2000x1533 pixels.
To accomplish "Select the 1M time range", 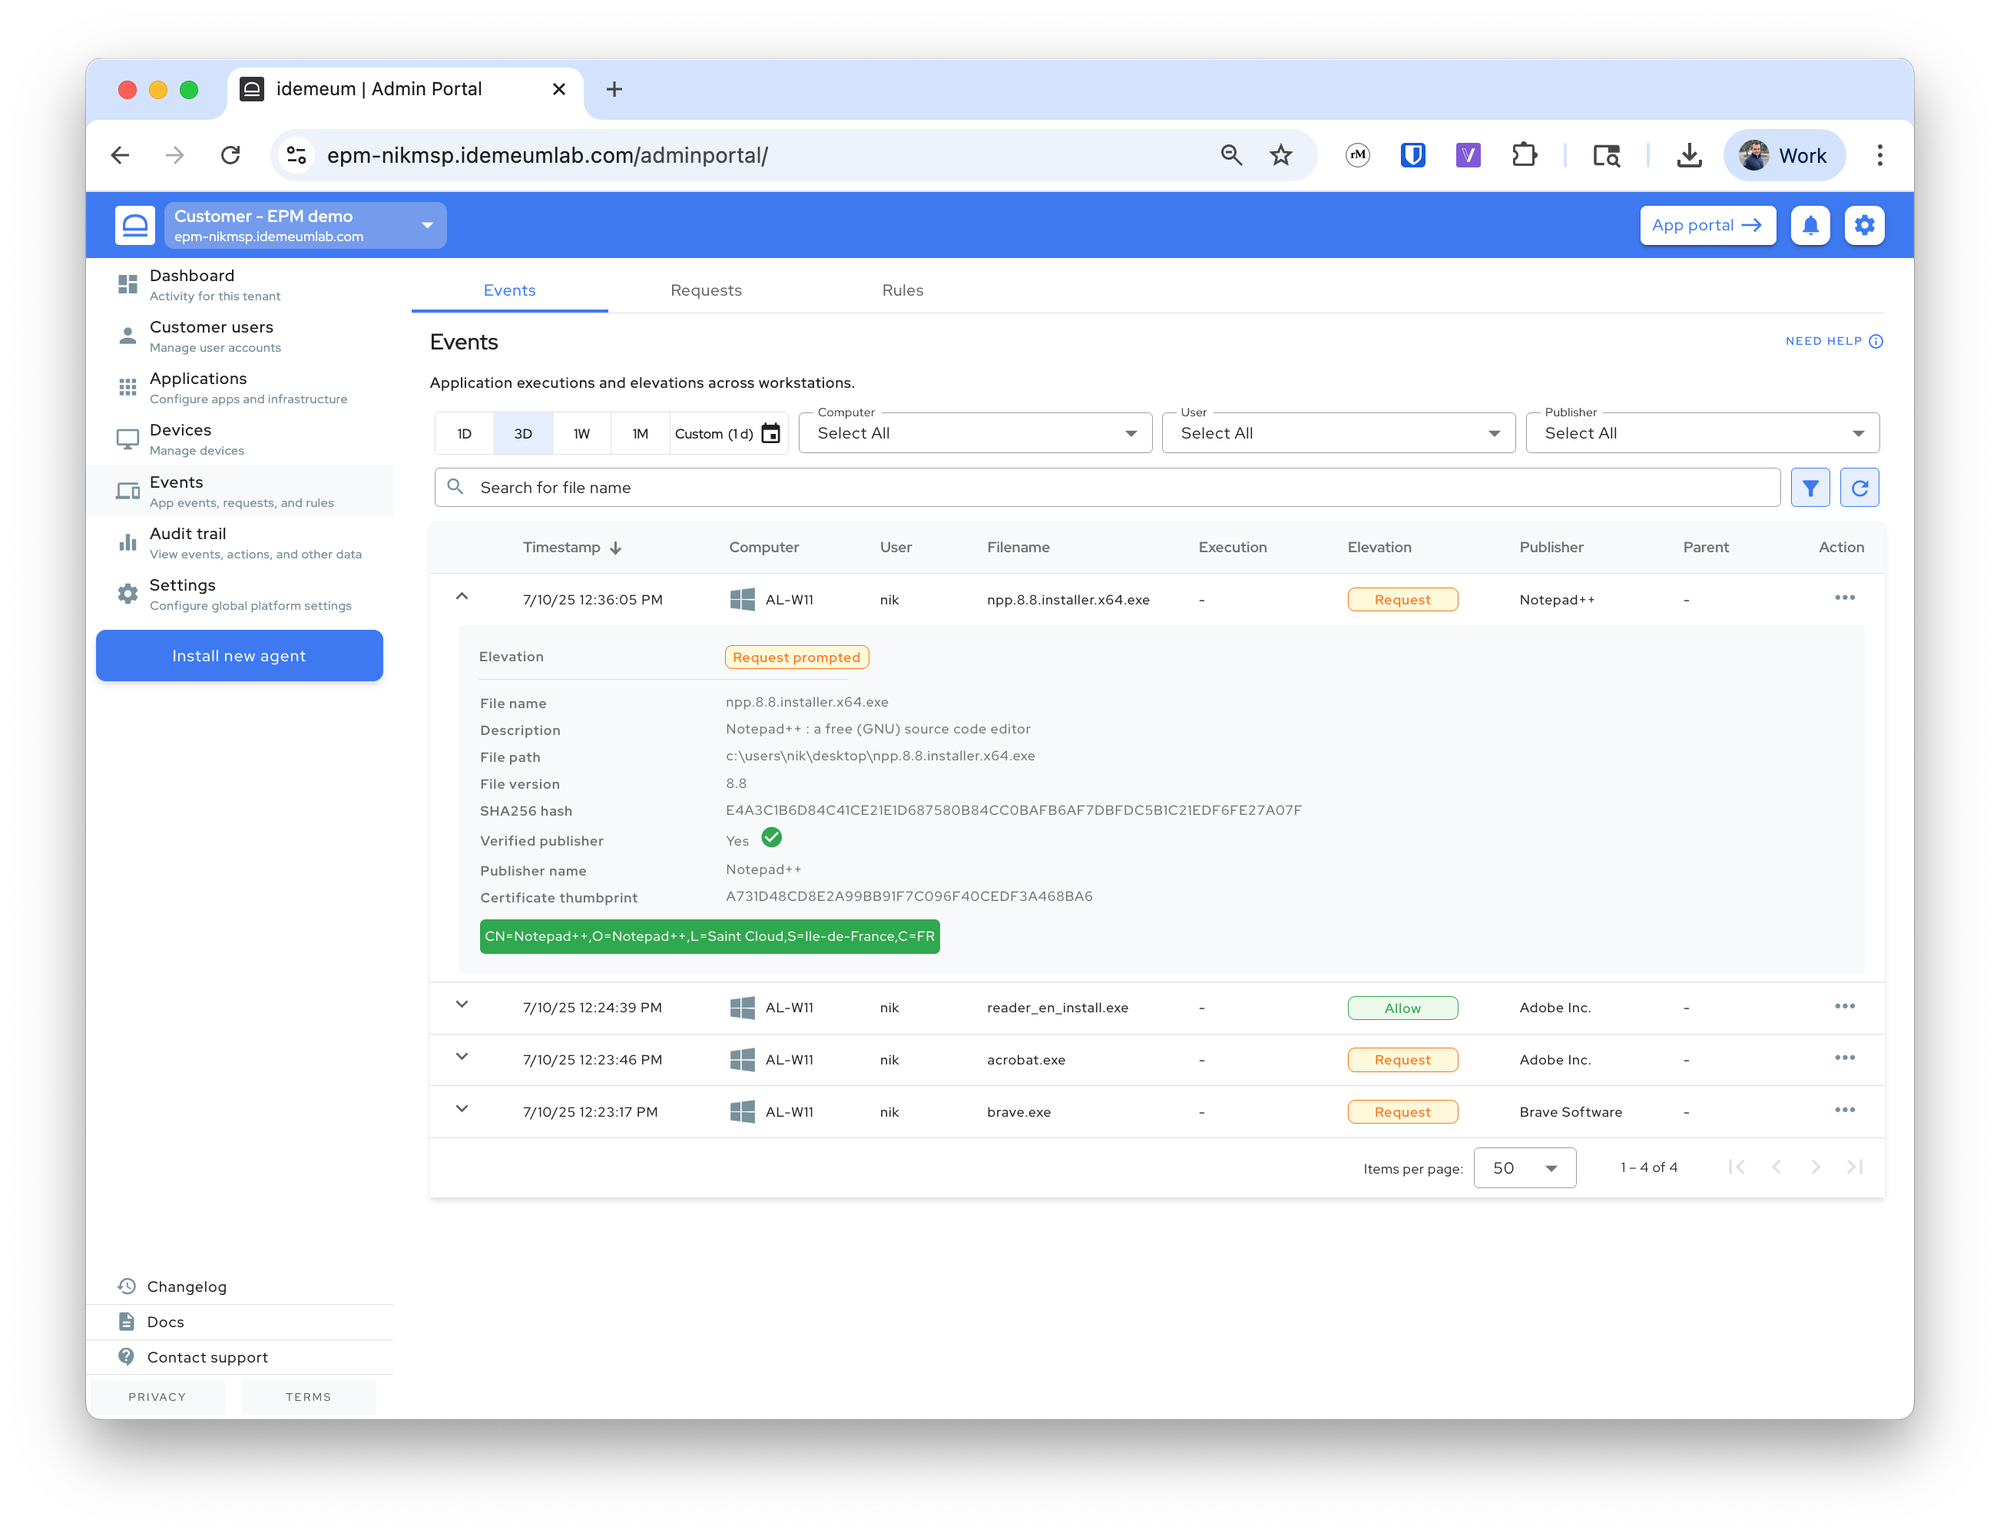I will (x=640, y=434).
